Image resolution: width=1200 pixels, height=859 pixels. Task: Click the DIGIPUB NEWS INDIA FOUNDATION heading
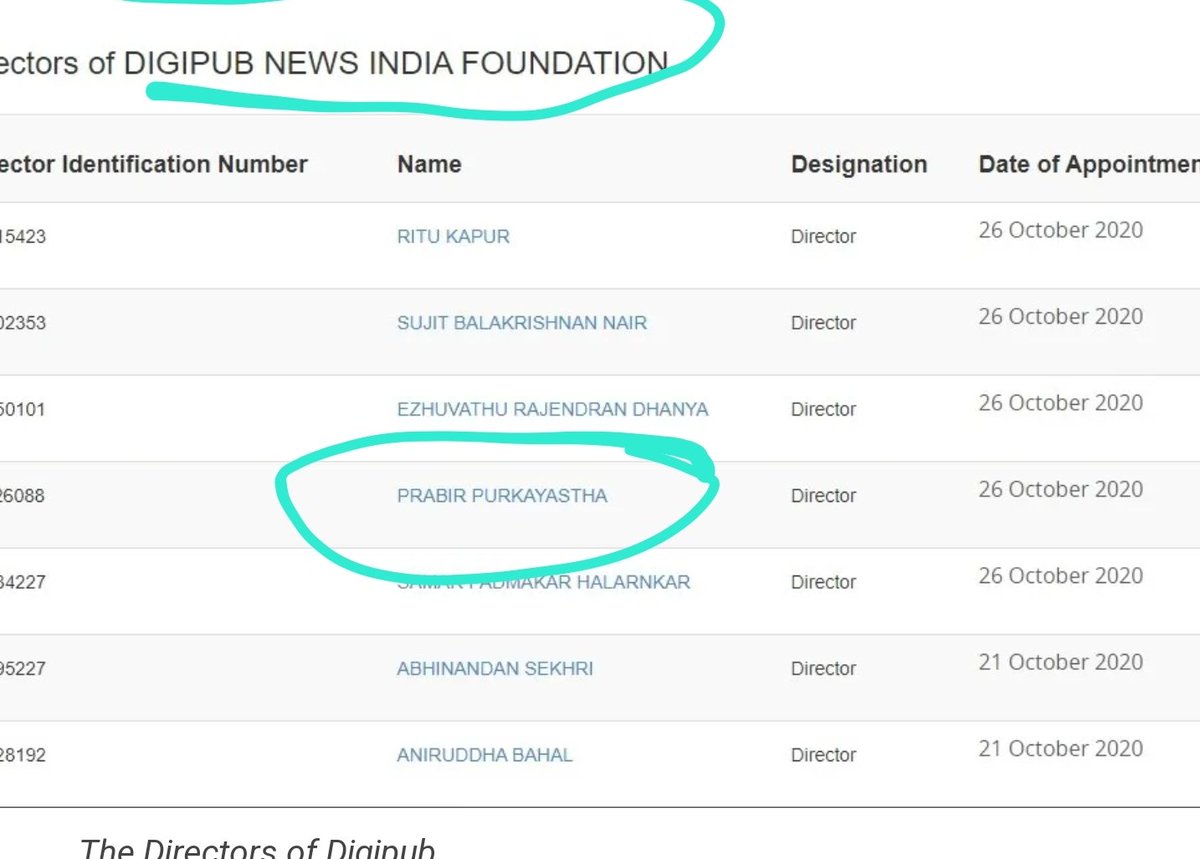(x=395, y=64)
